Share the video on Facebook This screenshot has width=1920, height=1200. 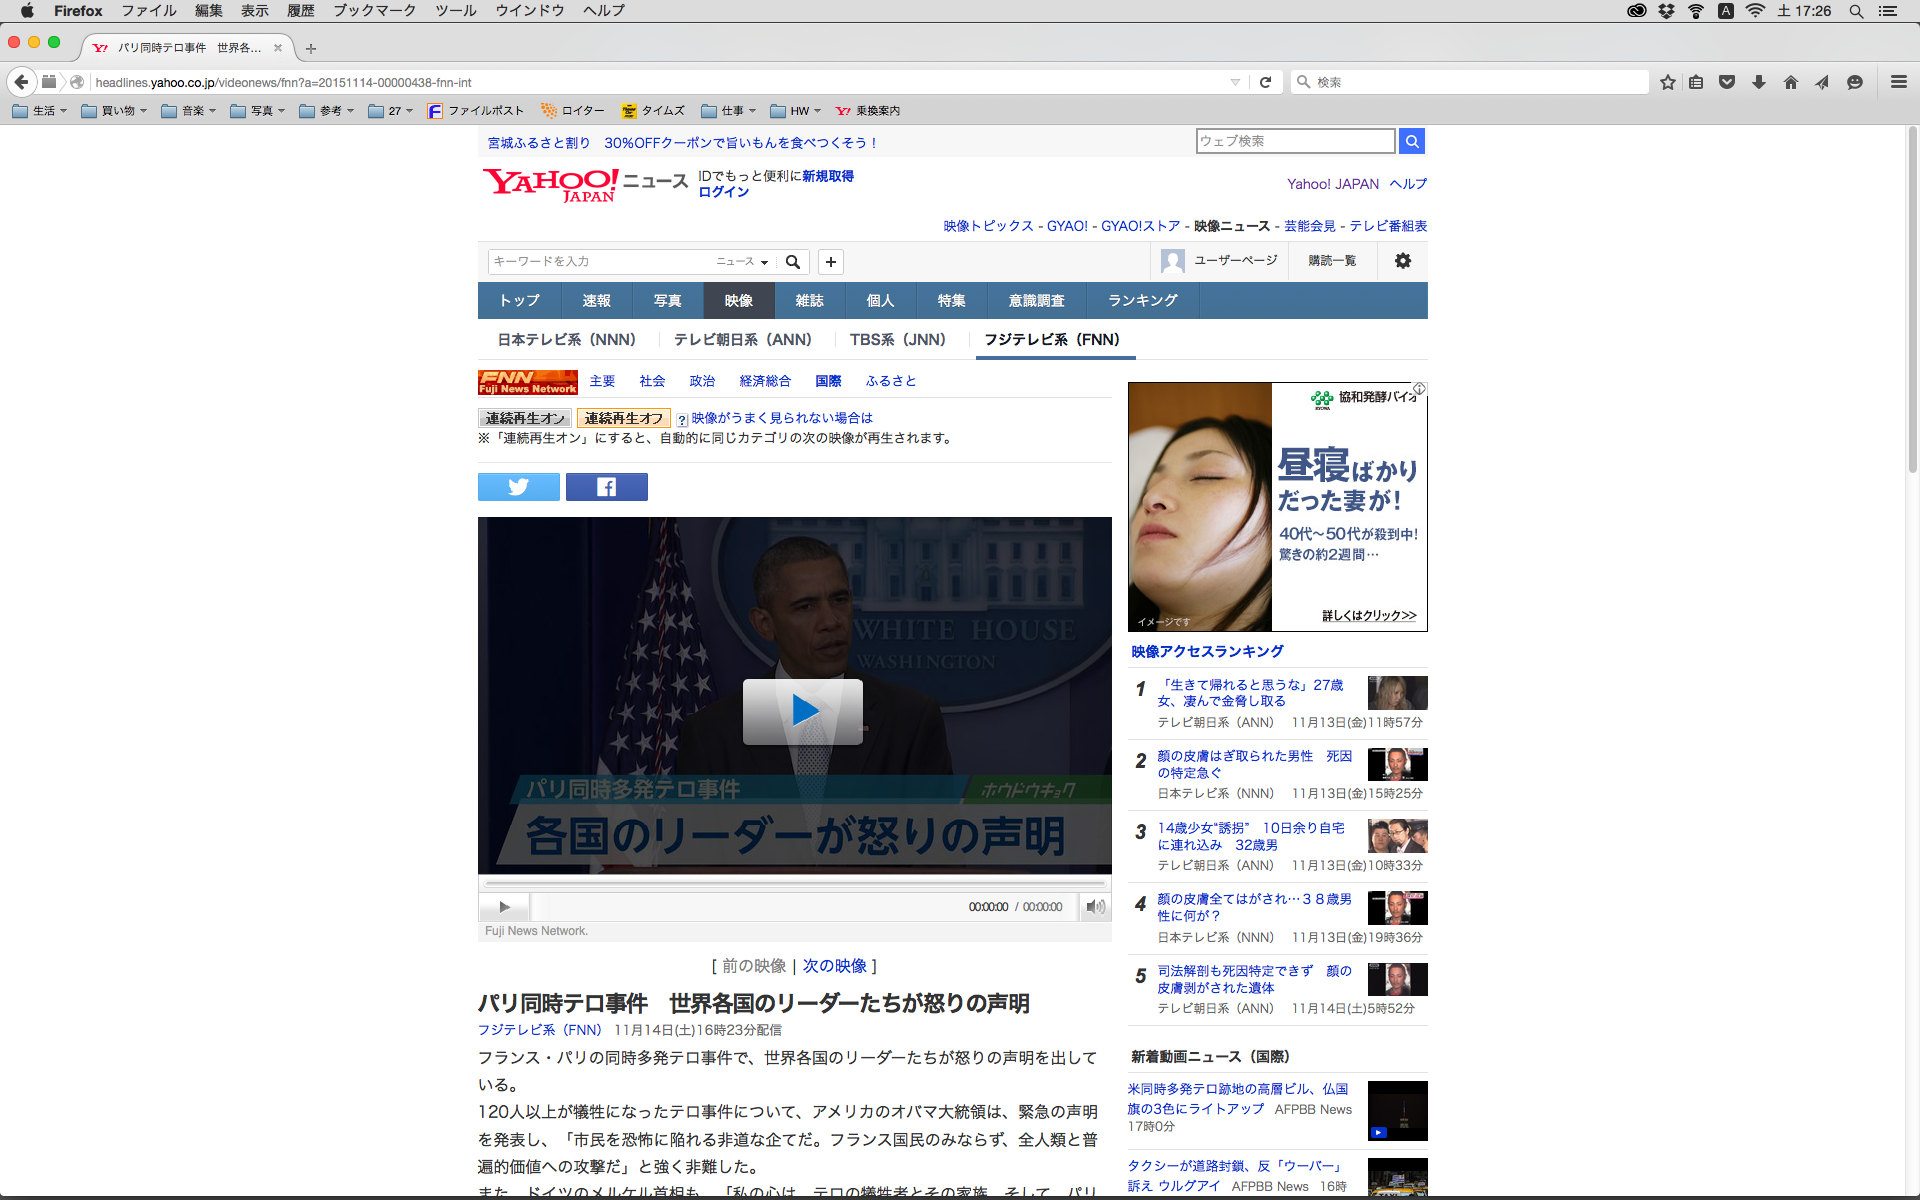coord(606,487)
